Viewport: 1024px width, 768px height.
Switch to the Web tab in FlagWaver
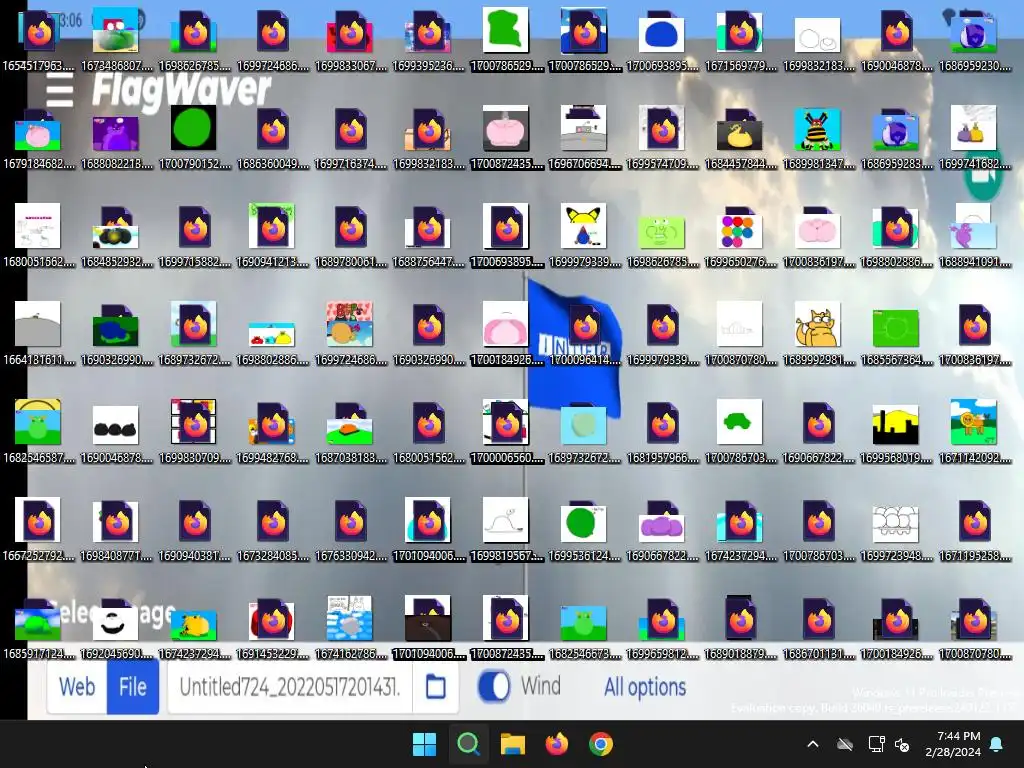pyautogui.click(x=77, y=686)
